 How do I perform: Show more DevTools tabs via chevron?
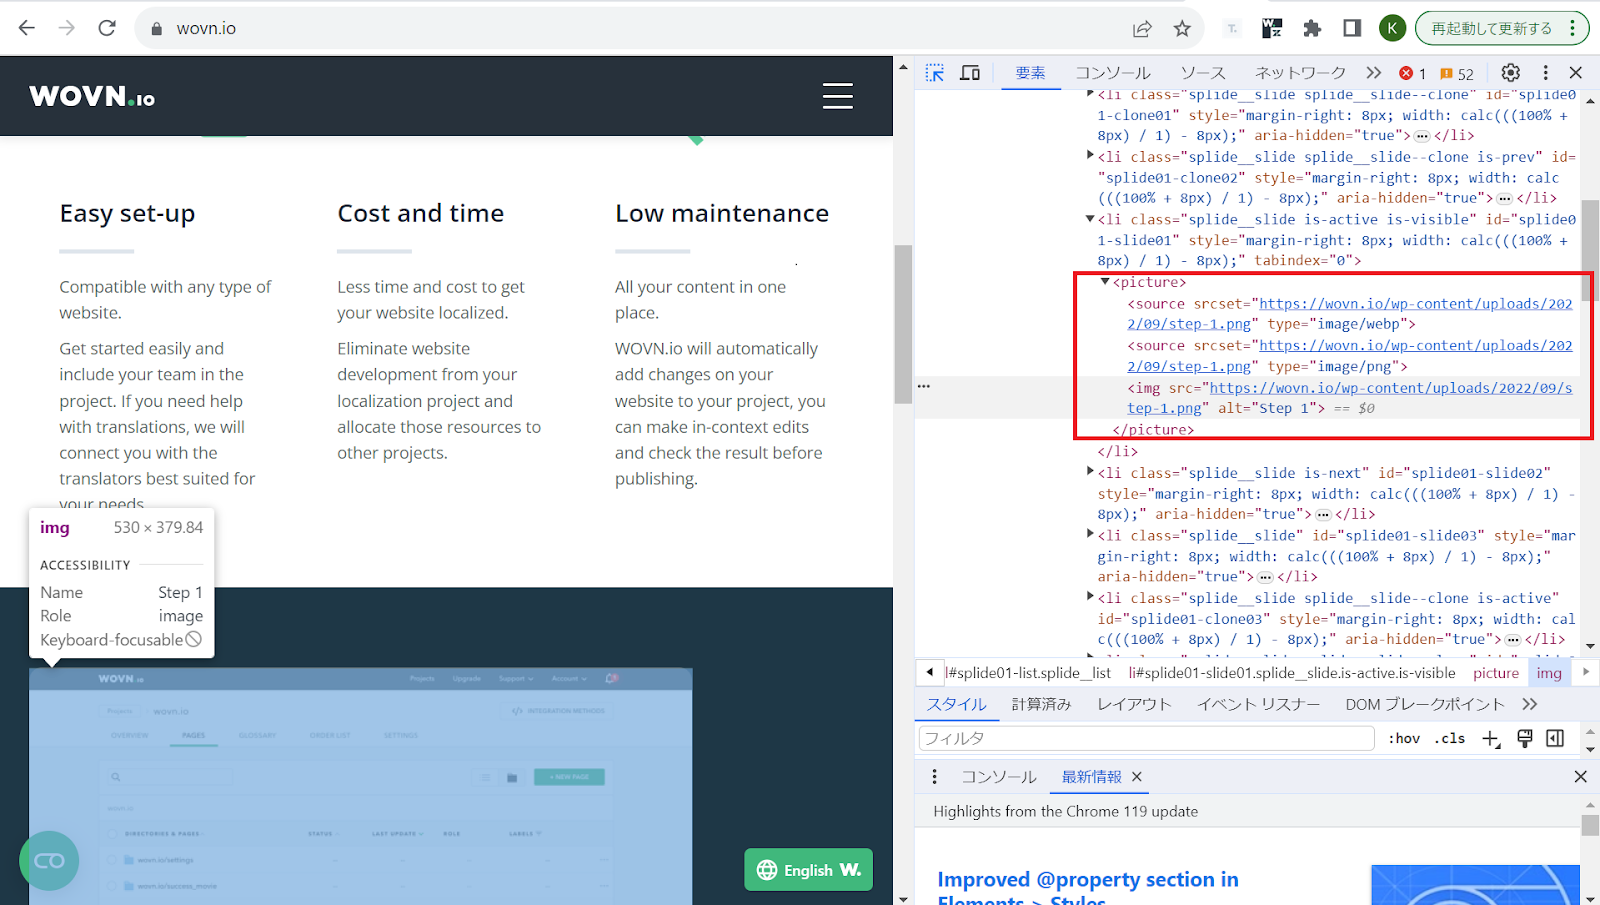(x=1374, y=73)
